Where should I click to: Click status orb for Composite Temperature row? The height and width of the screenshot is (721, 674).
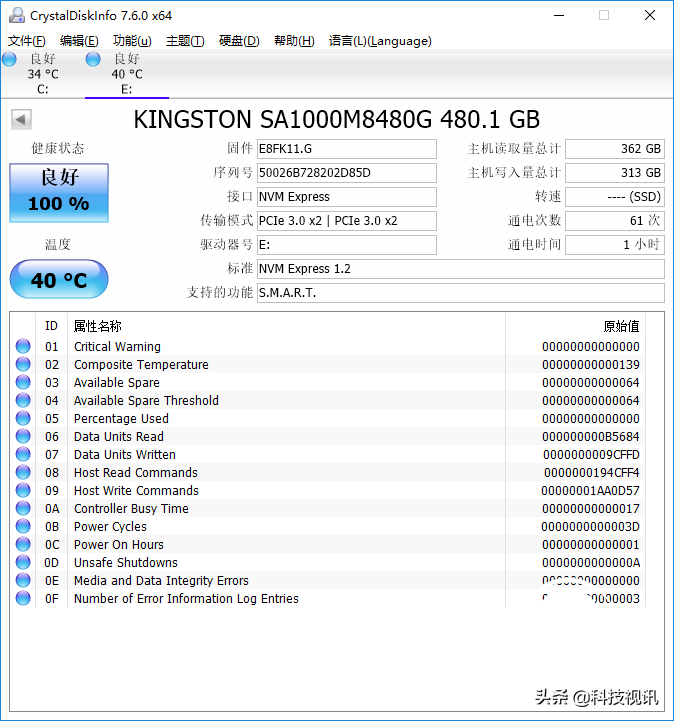(x=23, y=364)
